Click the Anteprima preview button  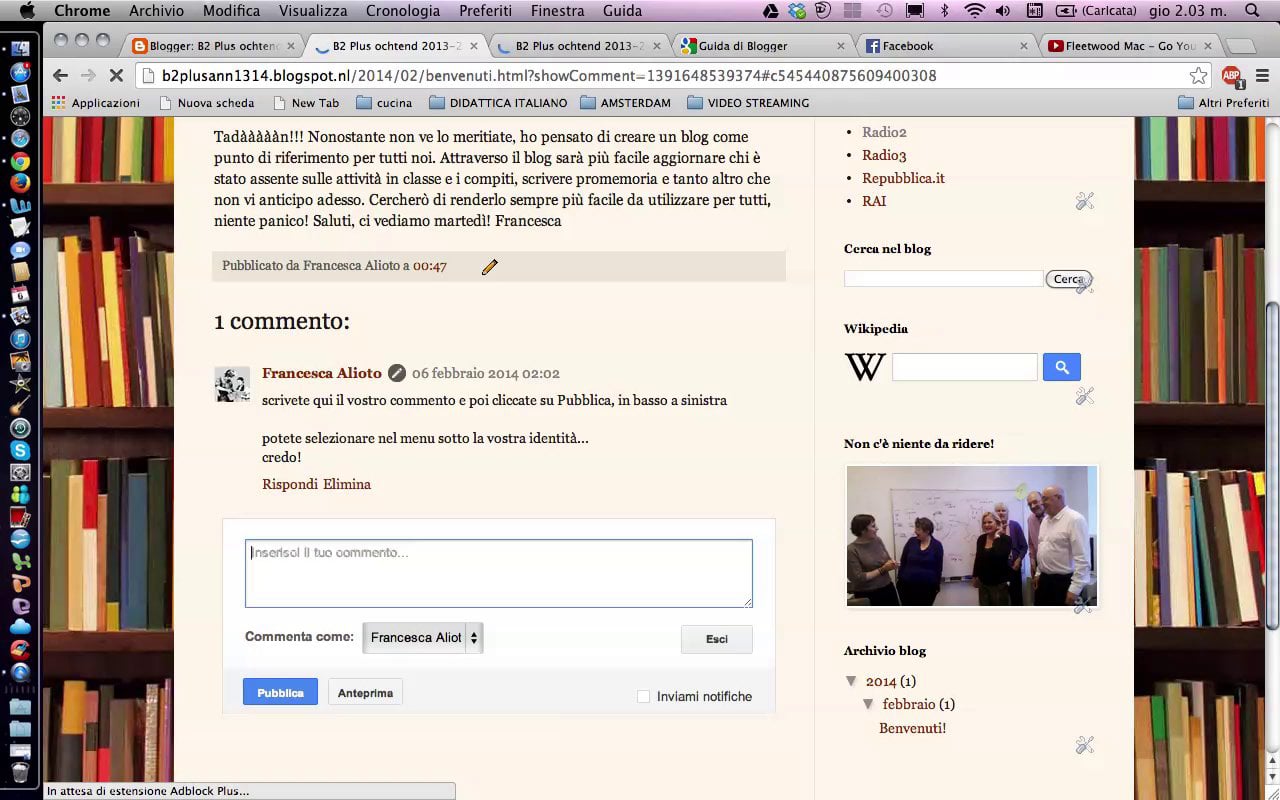(365, 692)
